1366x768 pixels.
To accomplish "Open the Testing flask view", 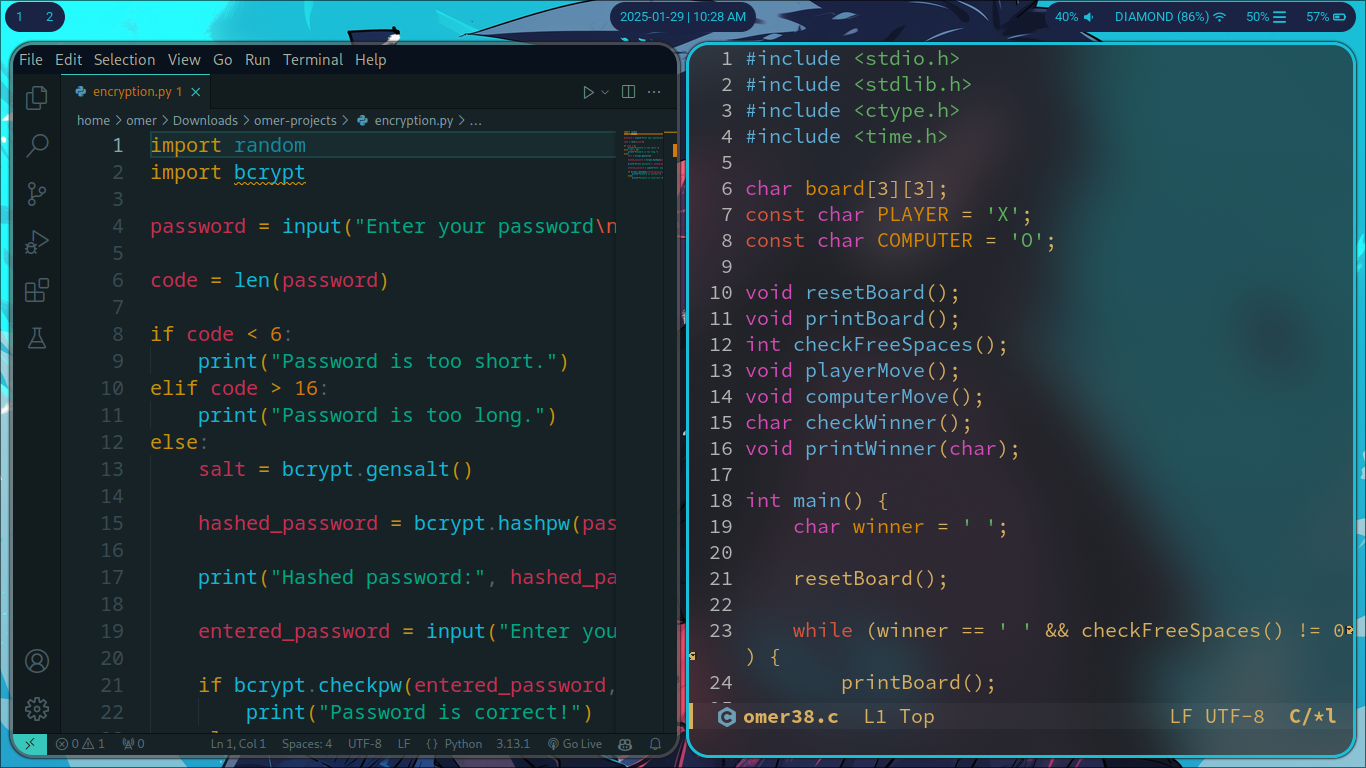I will [x=36, y=338].
